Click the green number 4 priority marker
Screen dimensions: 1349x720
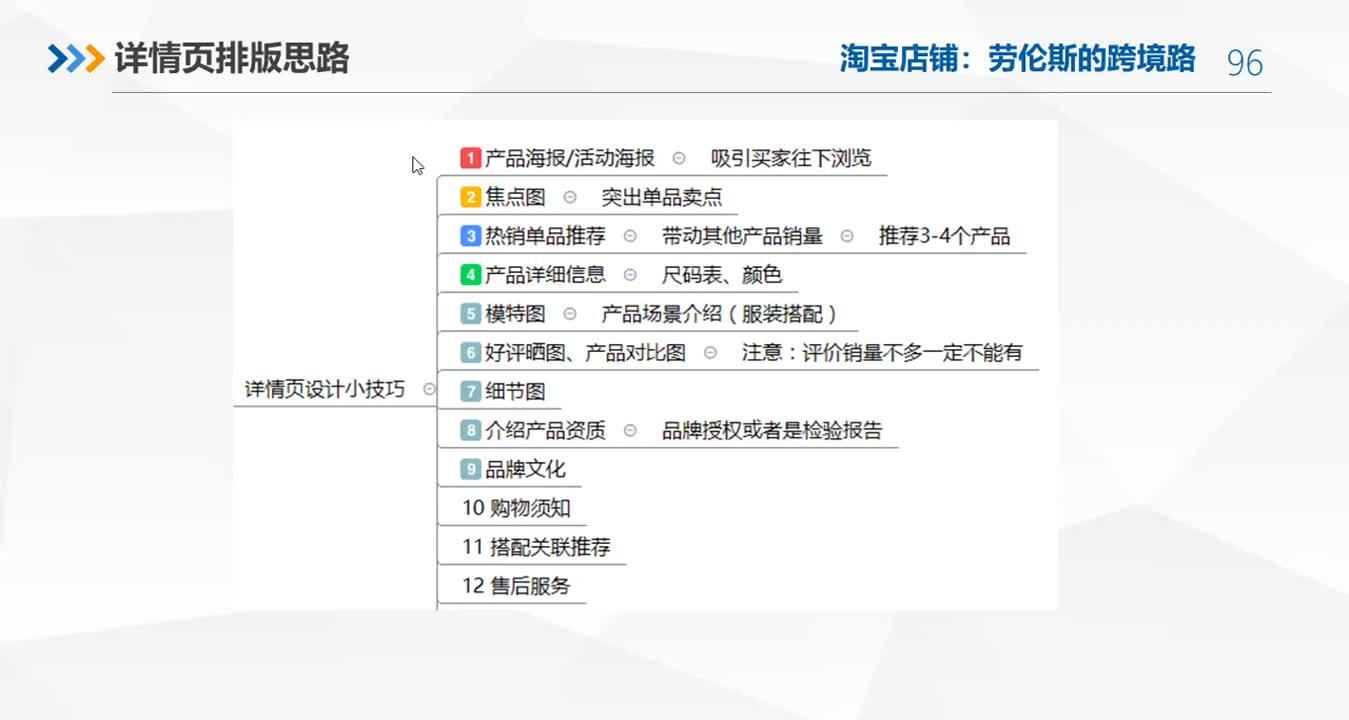click(471, 275)
